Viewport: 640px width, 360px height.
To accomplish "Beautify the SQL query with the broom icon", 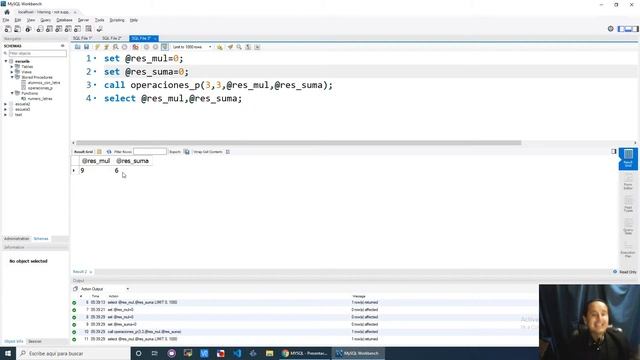I will tap(230, 47).
